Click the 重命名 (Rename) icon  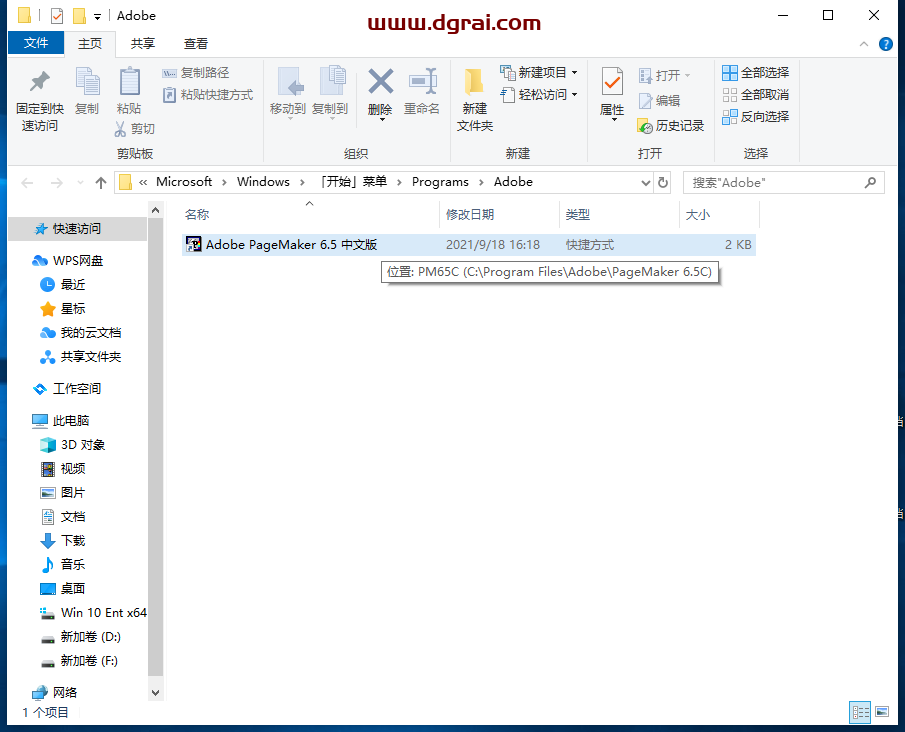(421, 95)
